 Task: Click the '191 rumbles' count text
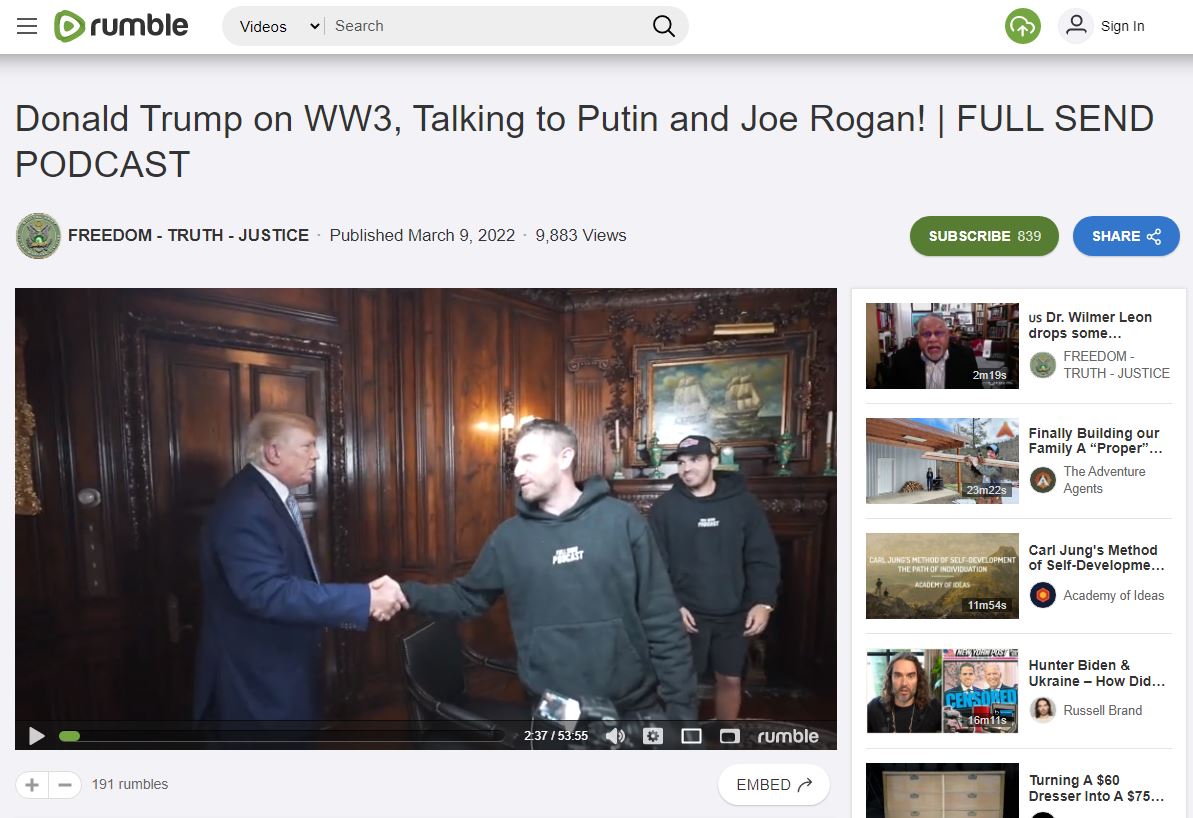[x=130, y=785]
